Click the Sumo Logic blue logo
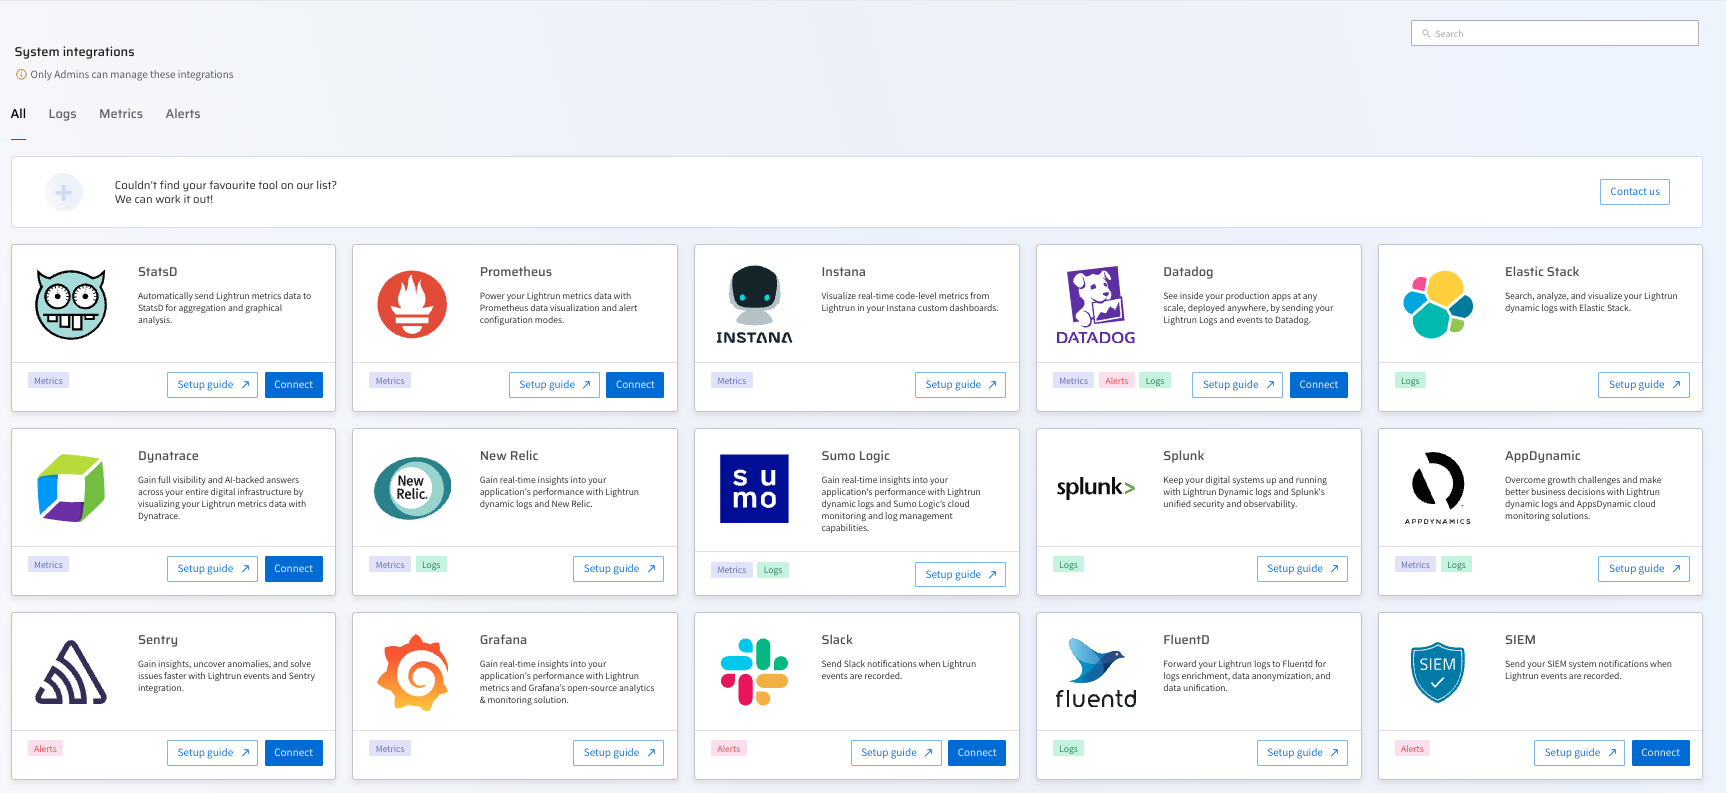The height and width of the screenshot is (793, 1726). [754, 488]
